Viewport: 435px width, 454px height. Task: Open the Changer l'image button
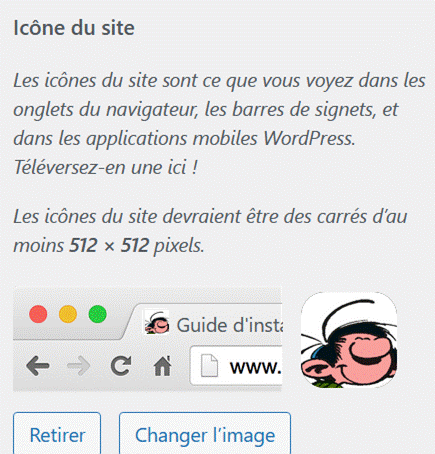(x=205, y=433)
